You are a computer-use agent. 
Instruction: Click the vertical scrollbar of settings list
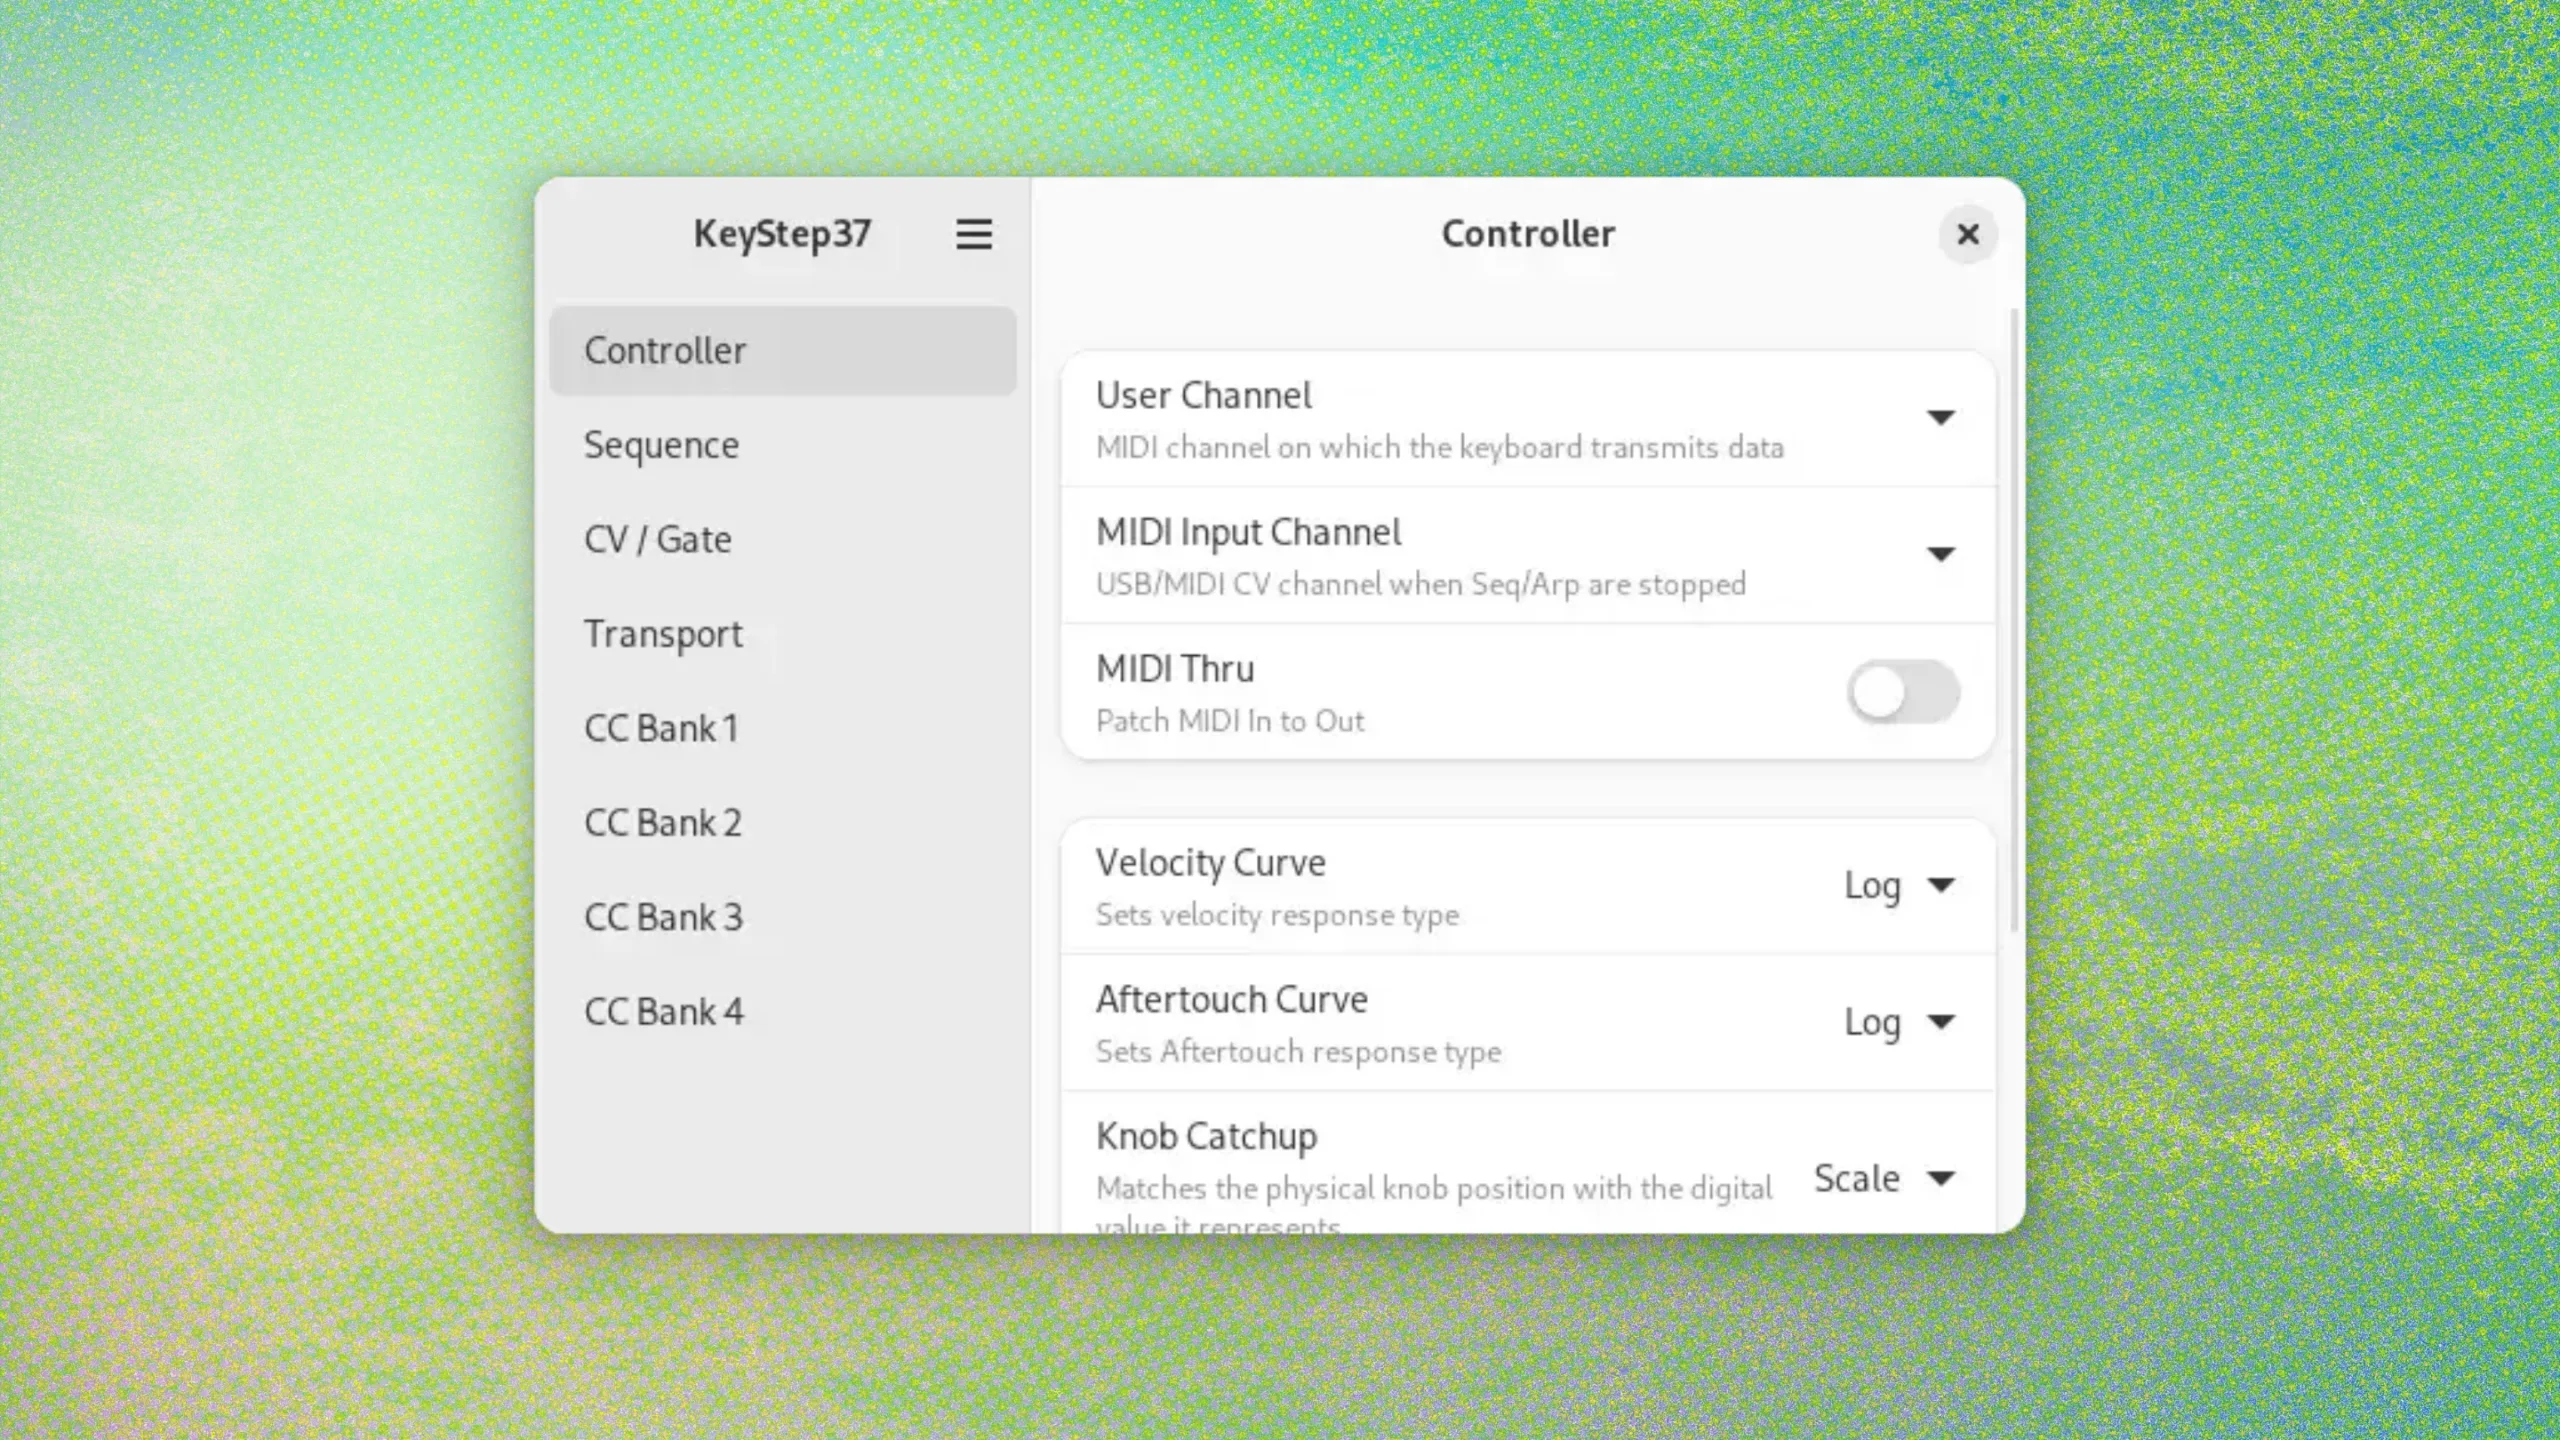2013,620
